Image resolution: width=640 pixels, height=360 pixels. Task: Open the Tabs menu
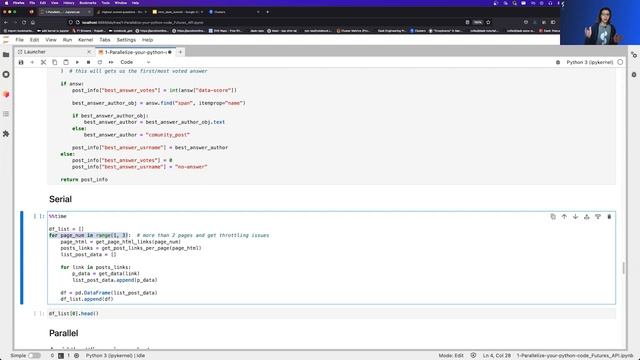105,40
